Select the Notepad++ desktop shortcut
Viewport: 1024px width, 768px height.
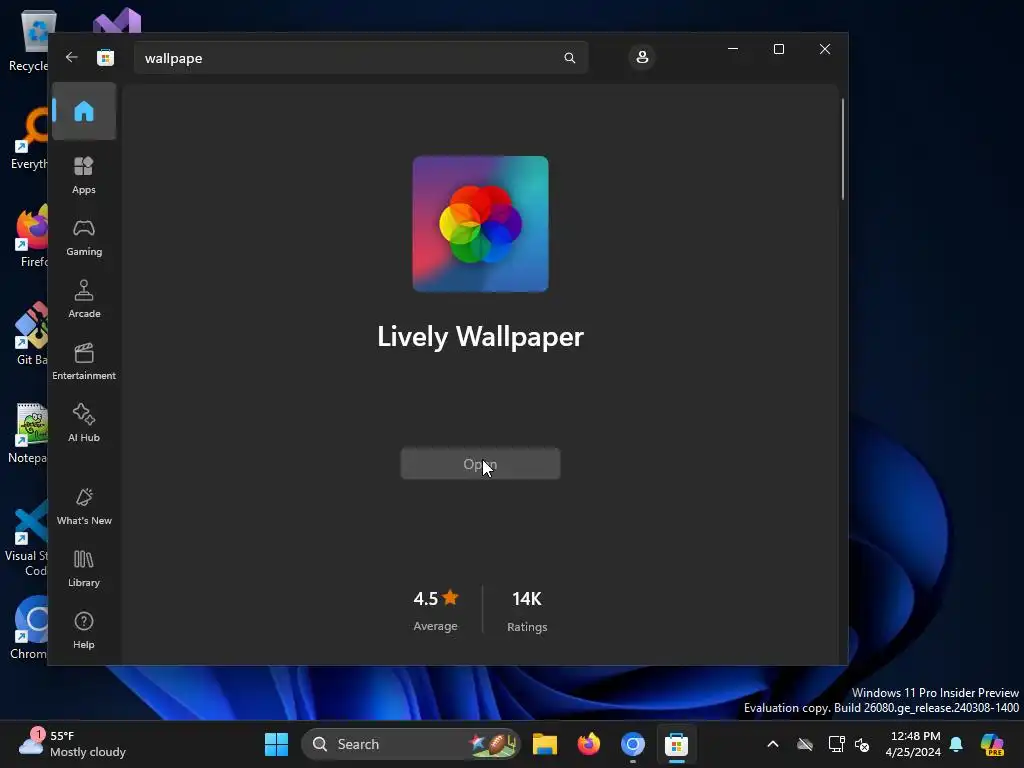[x=29, y=432]
